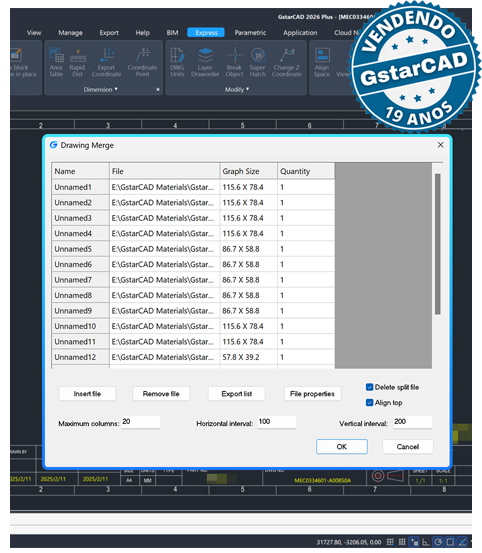Click the Insert file button
Viewport: 482px width, 553px height.
pos(87,394)
